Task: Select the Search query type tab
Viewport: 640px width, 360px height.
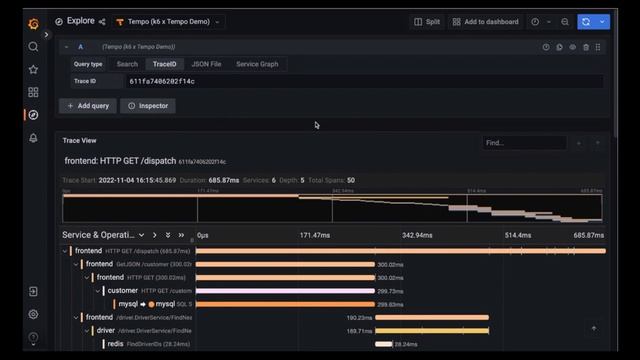Action: pos(127,64)
